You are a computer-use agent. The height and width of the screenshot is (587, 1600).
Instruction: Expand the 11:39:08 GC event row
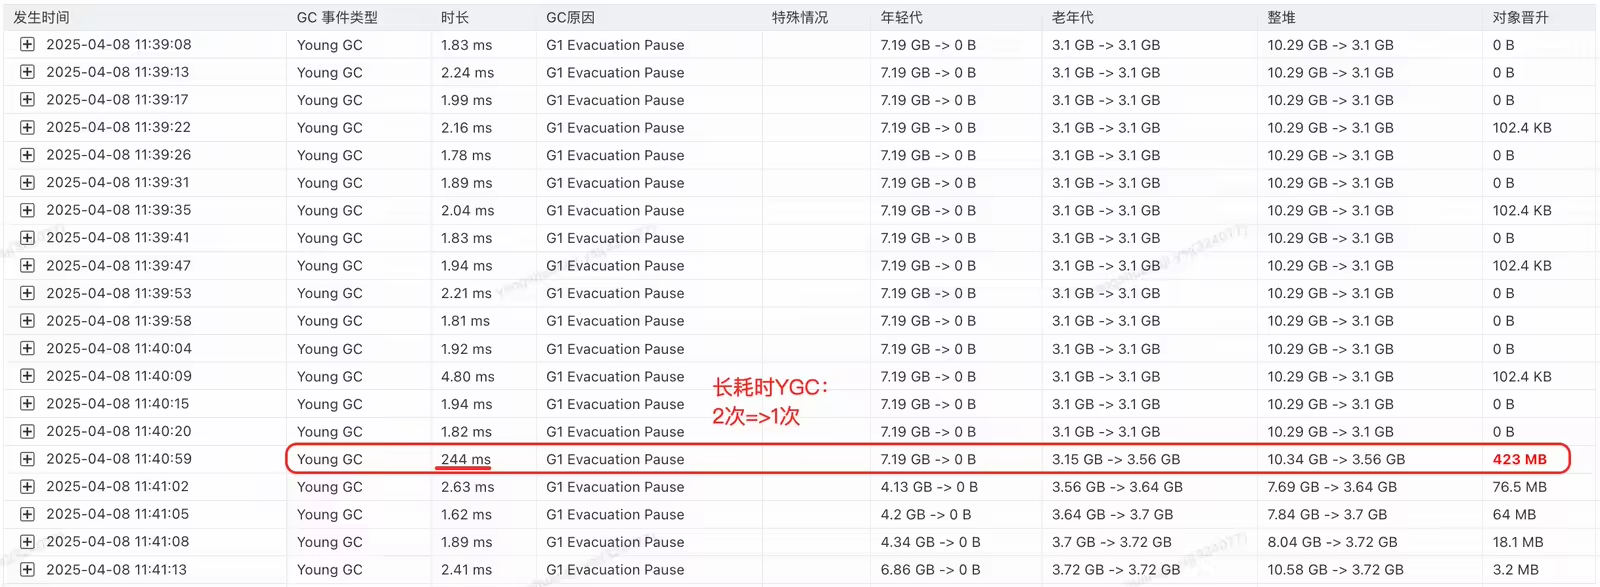27,45
